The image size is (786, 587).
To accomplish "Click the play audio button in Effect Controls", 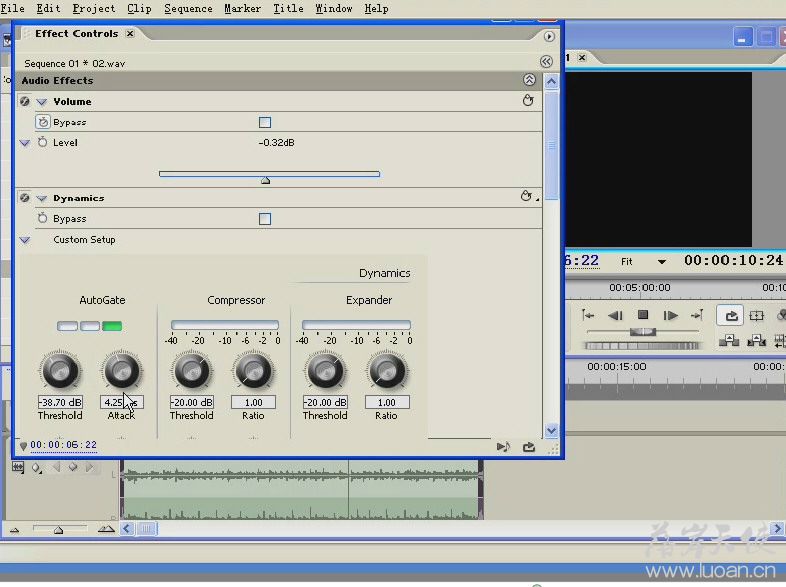I will (503, 447).
